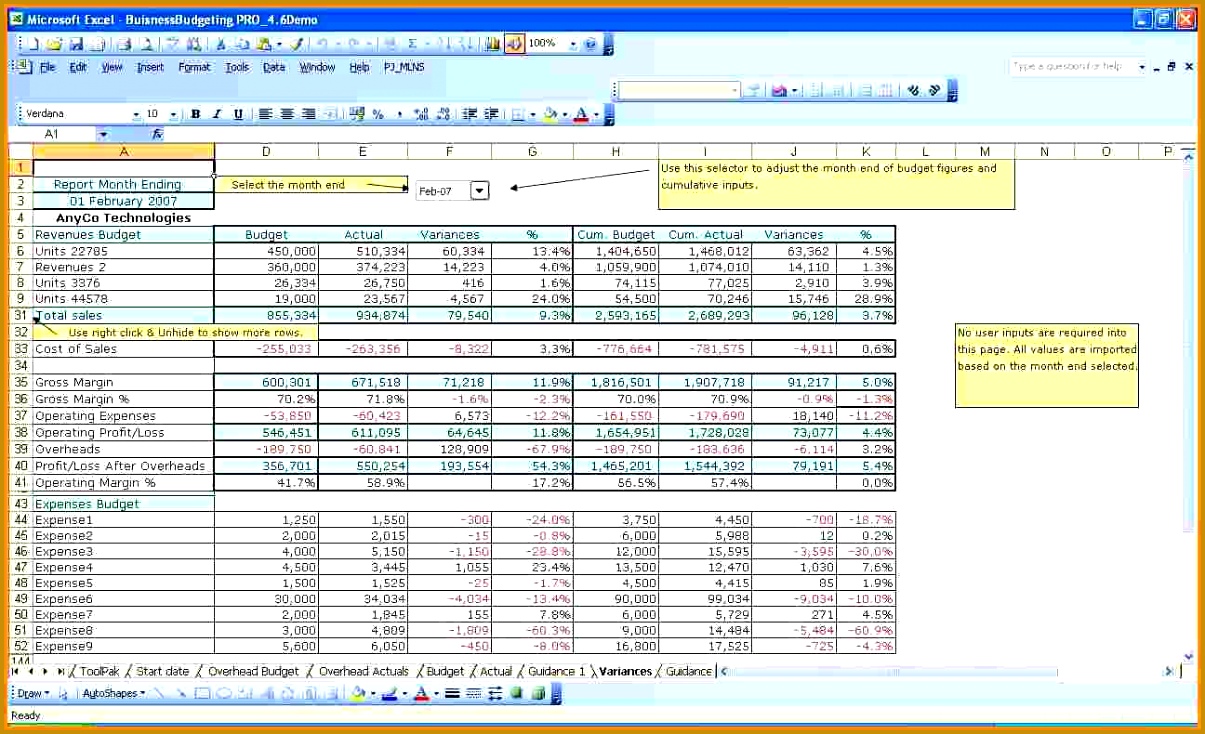This screenshot has width=1205, height=734.
Task: Open the Name Box dropdown showing A1
Action: (103, 133)
